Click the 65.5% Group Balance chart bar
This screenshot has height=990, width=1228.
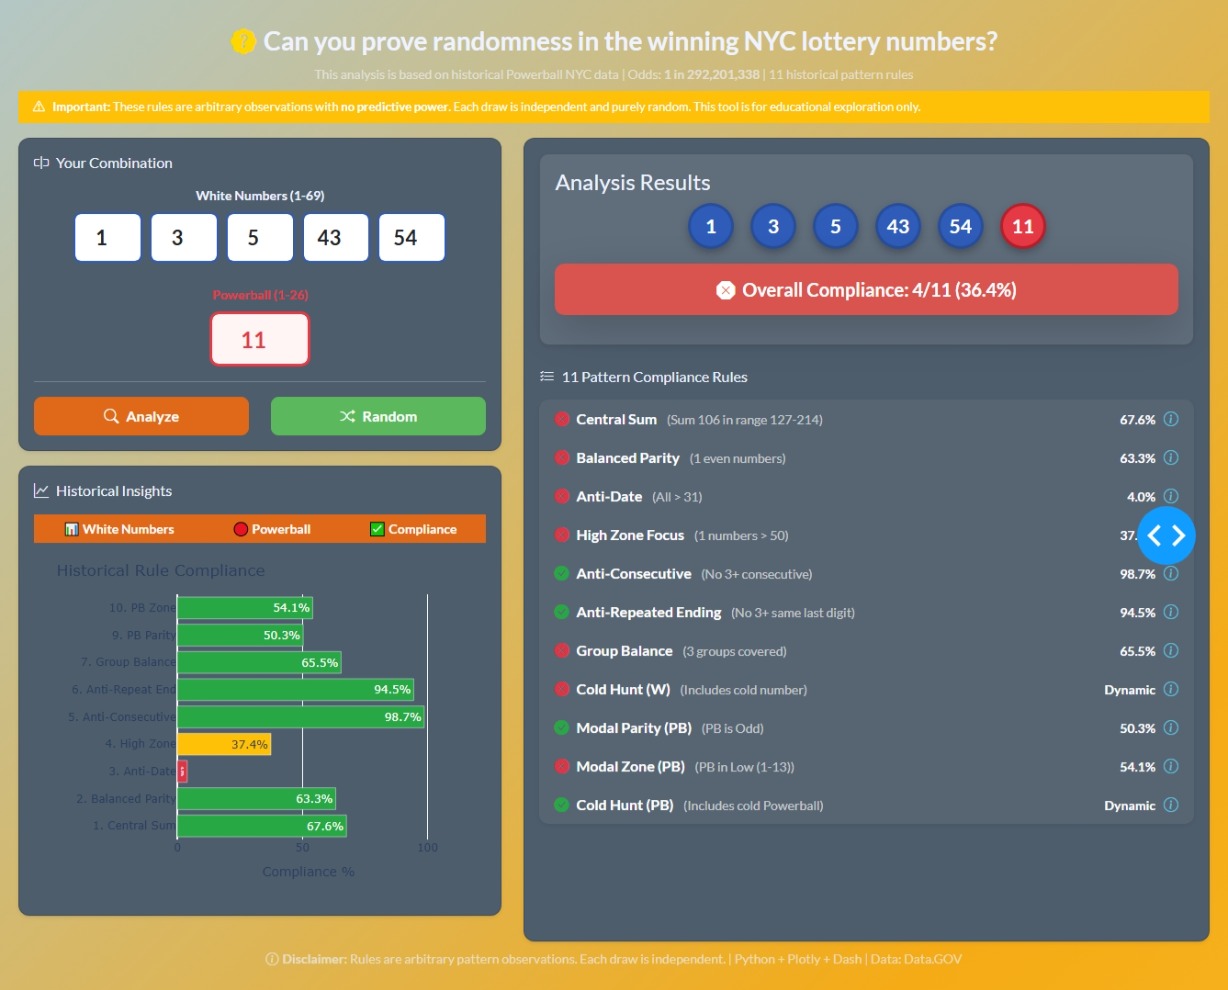pyautogui.click(x=259, y=662)
